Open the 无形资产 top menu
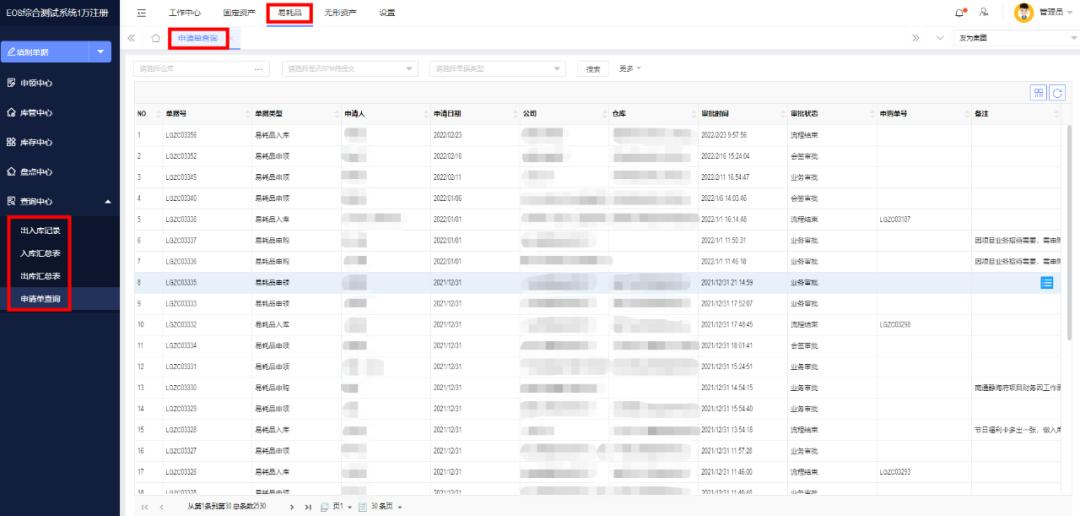1080x516 pixels. [x=340, y=13]
